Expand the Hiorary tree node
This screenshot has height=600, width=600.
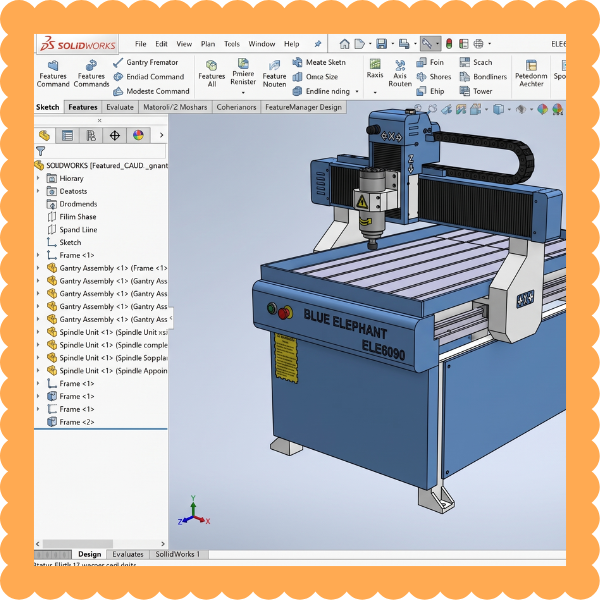38,178
